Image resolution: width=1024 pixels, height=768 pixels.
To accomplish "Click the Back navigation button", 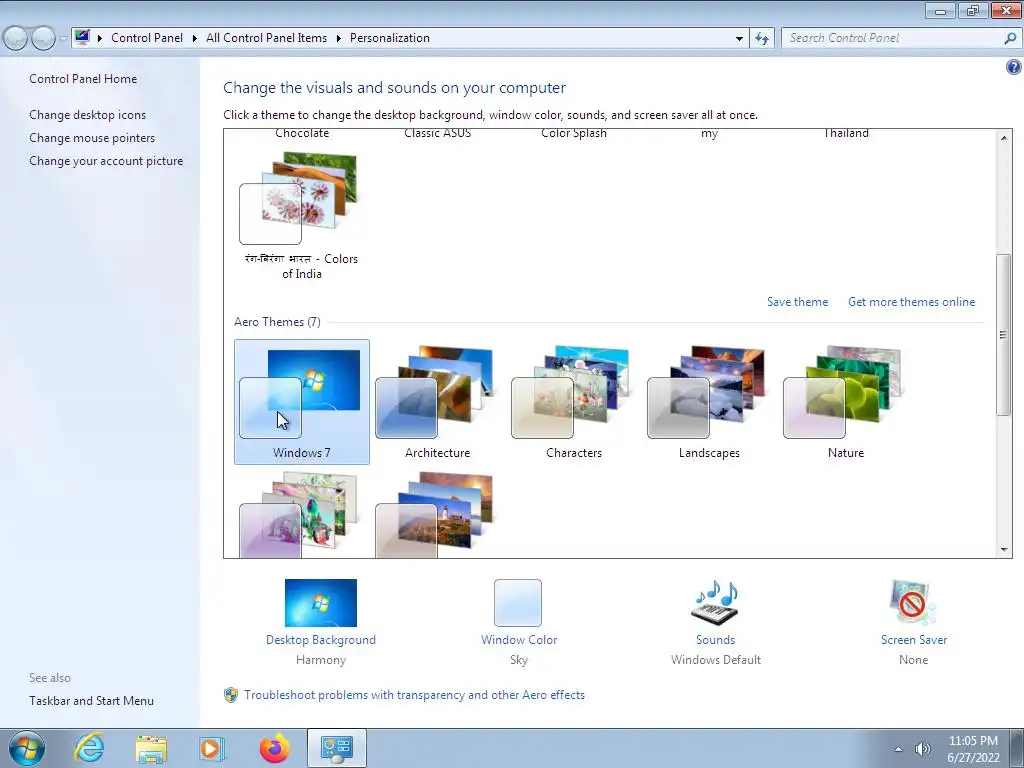I will pyautogui.click(x=16, y=38).
